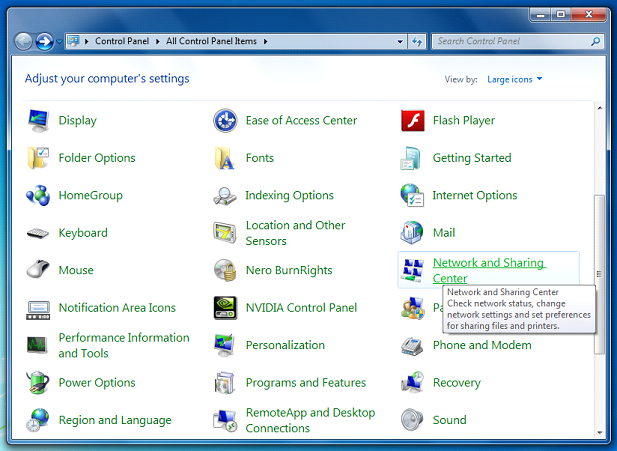Click the Folder Options icon
Viewport: 617px width, 451px height.
coord(38,158)
